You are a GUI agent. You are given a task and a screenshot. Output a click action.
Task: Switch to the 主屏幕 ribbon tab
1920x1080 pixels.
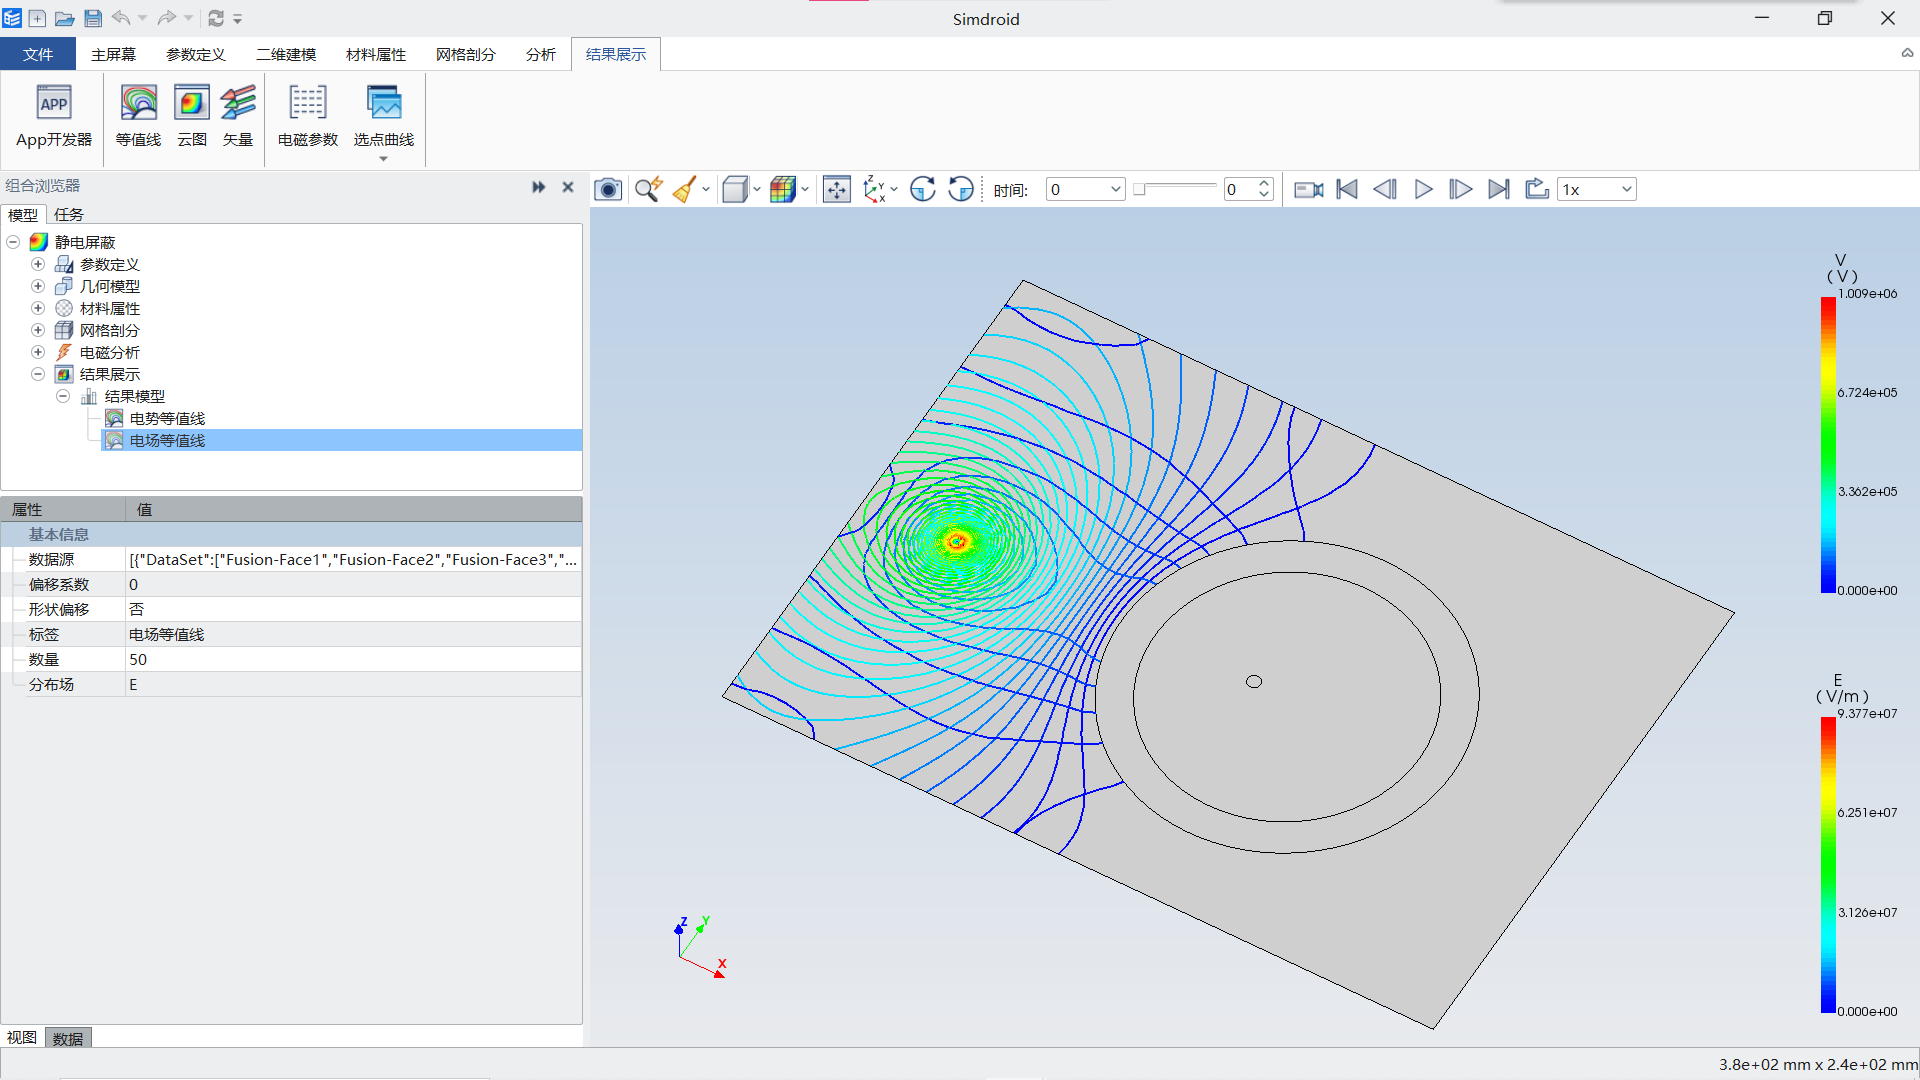113,54
